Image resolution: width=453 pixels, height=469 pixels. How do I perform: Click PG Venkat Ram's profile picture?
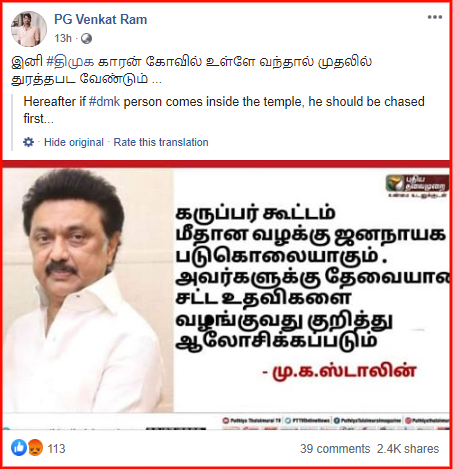29,29
